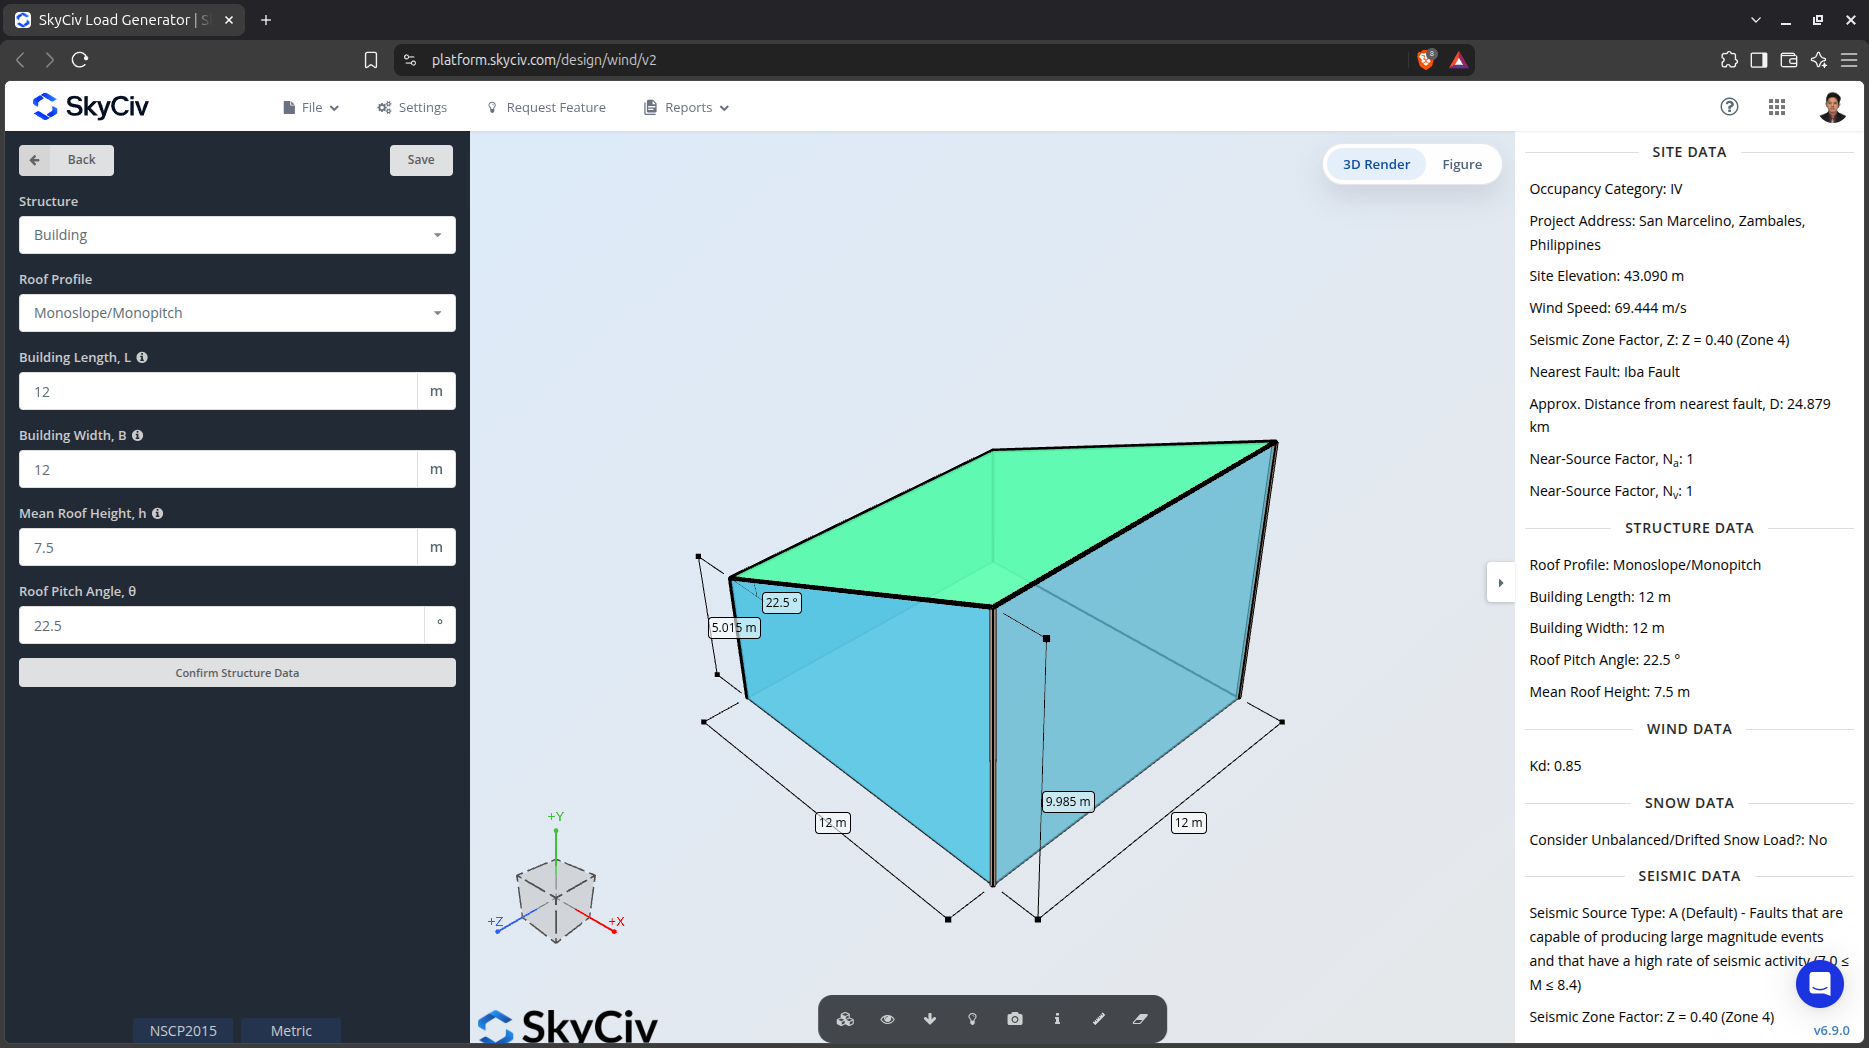
Task: Open the Roof Profile dropdown
Action: [x=237, y=313]
